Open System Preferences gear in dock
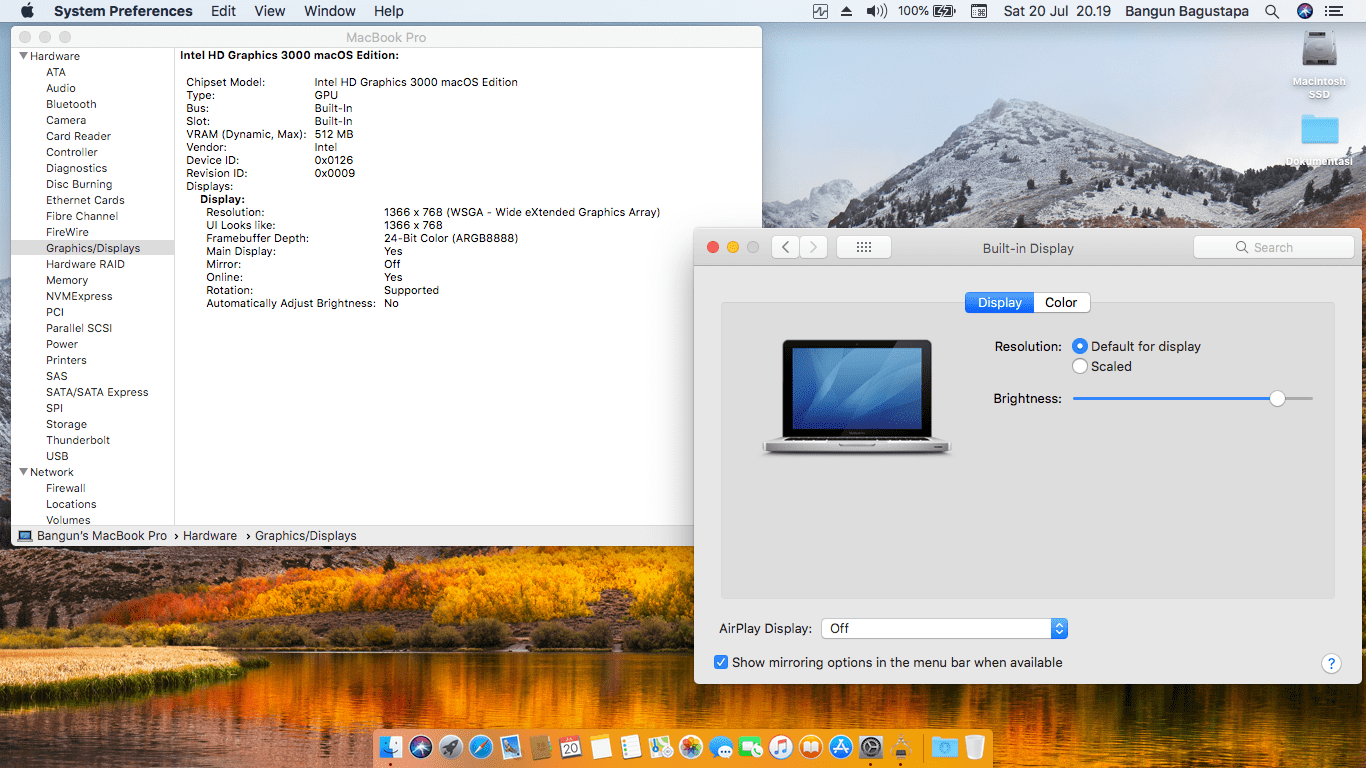Image resolution: width=1366 pixels, height=768 pixels. [871, 746]
